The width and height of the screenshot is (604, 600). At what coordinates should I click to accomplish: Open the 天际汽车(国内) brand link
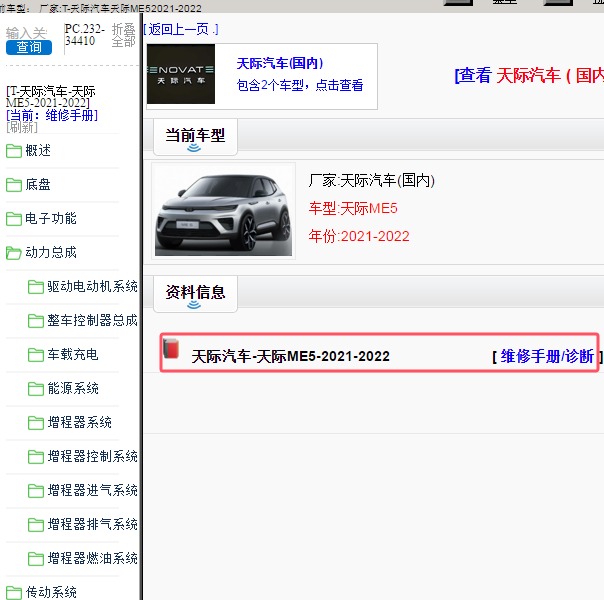280,63
